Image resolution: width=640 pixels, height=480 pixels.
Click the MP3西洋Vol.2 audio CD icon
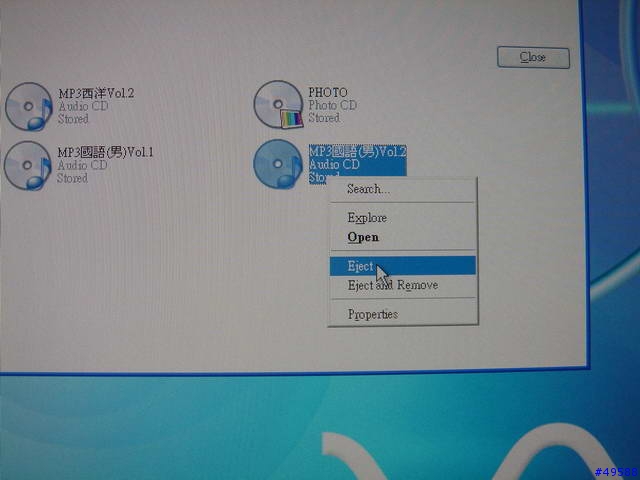click(29, 107)
